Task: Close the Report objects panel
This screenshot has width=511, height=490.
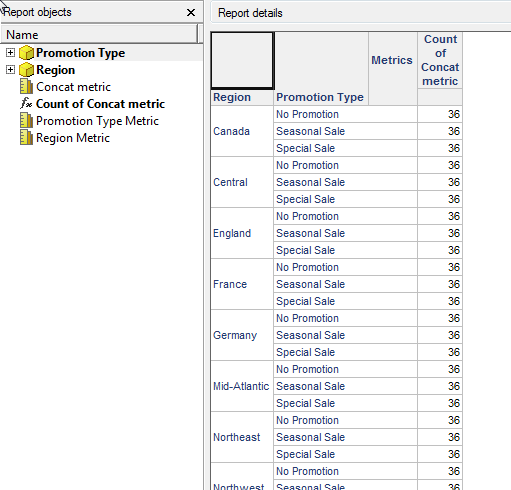Action: (191, 13)
